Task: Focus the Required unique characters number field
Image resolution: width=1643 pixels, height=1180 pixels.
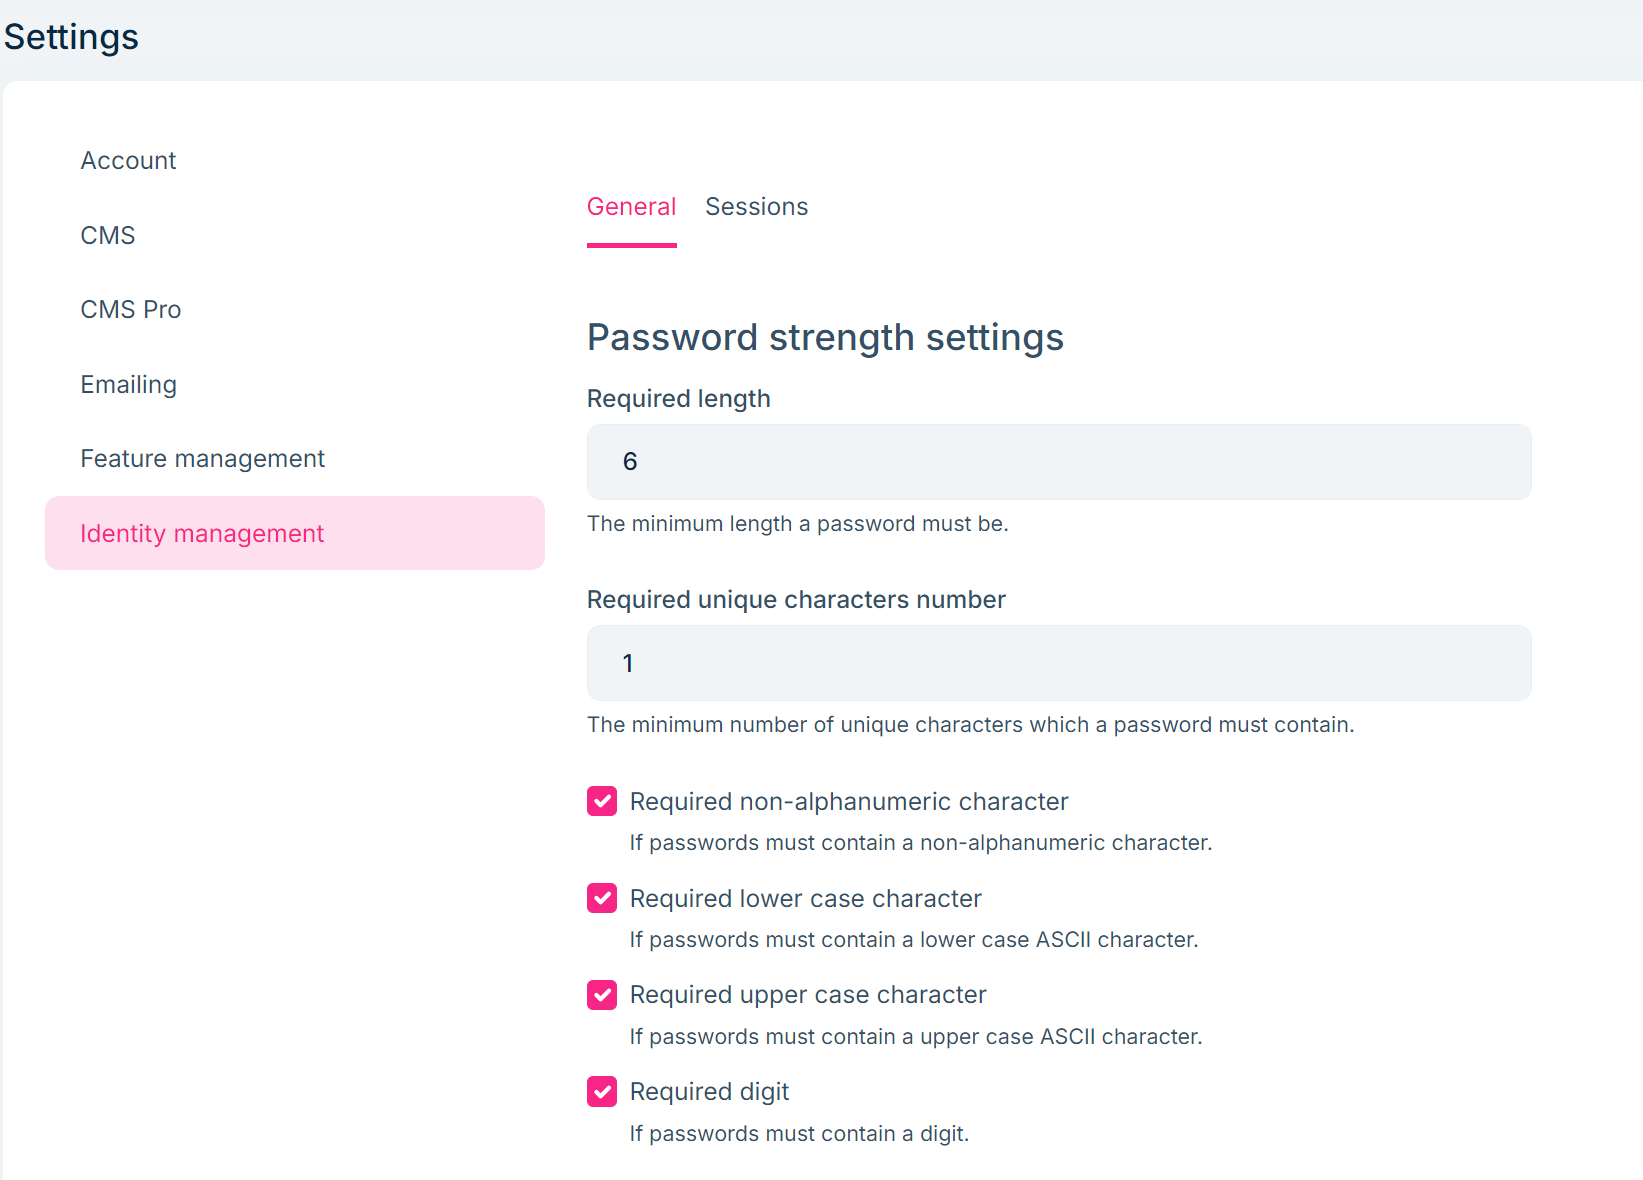Action: click(1058, 663)
